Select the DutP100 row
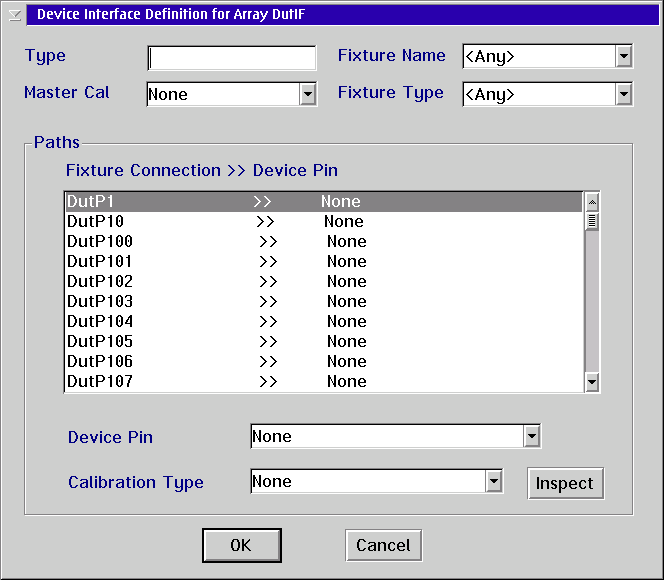Screen dimensions: 664x580 (x=324, y=241)
